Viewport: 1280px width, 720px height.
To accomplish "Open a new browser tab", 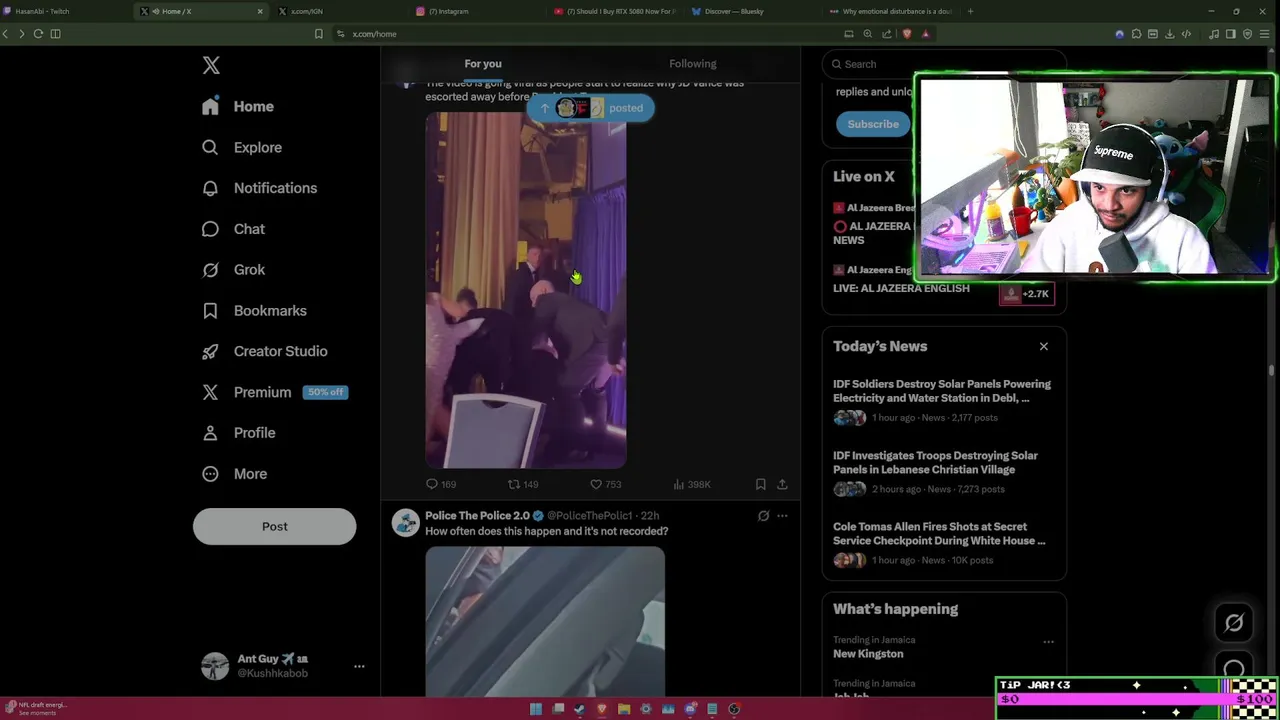I will coord(970,11).
